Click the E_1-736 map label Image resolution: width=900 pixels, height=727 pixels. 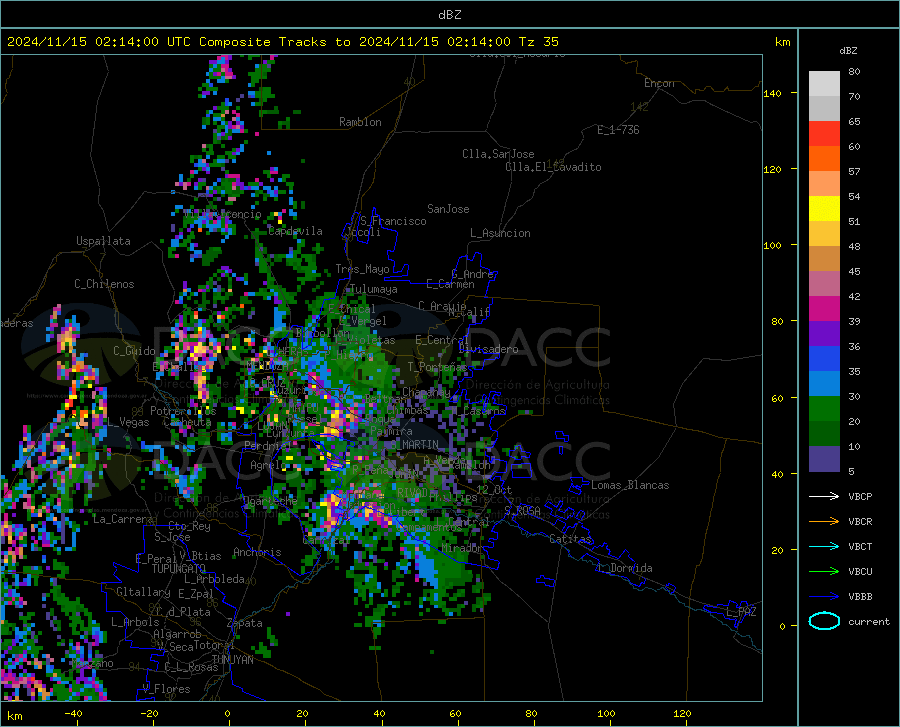coord(618,130)
